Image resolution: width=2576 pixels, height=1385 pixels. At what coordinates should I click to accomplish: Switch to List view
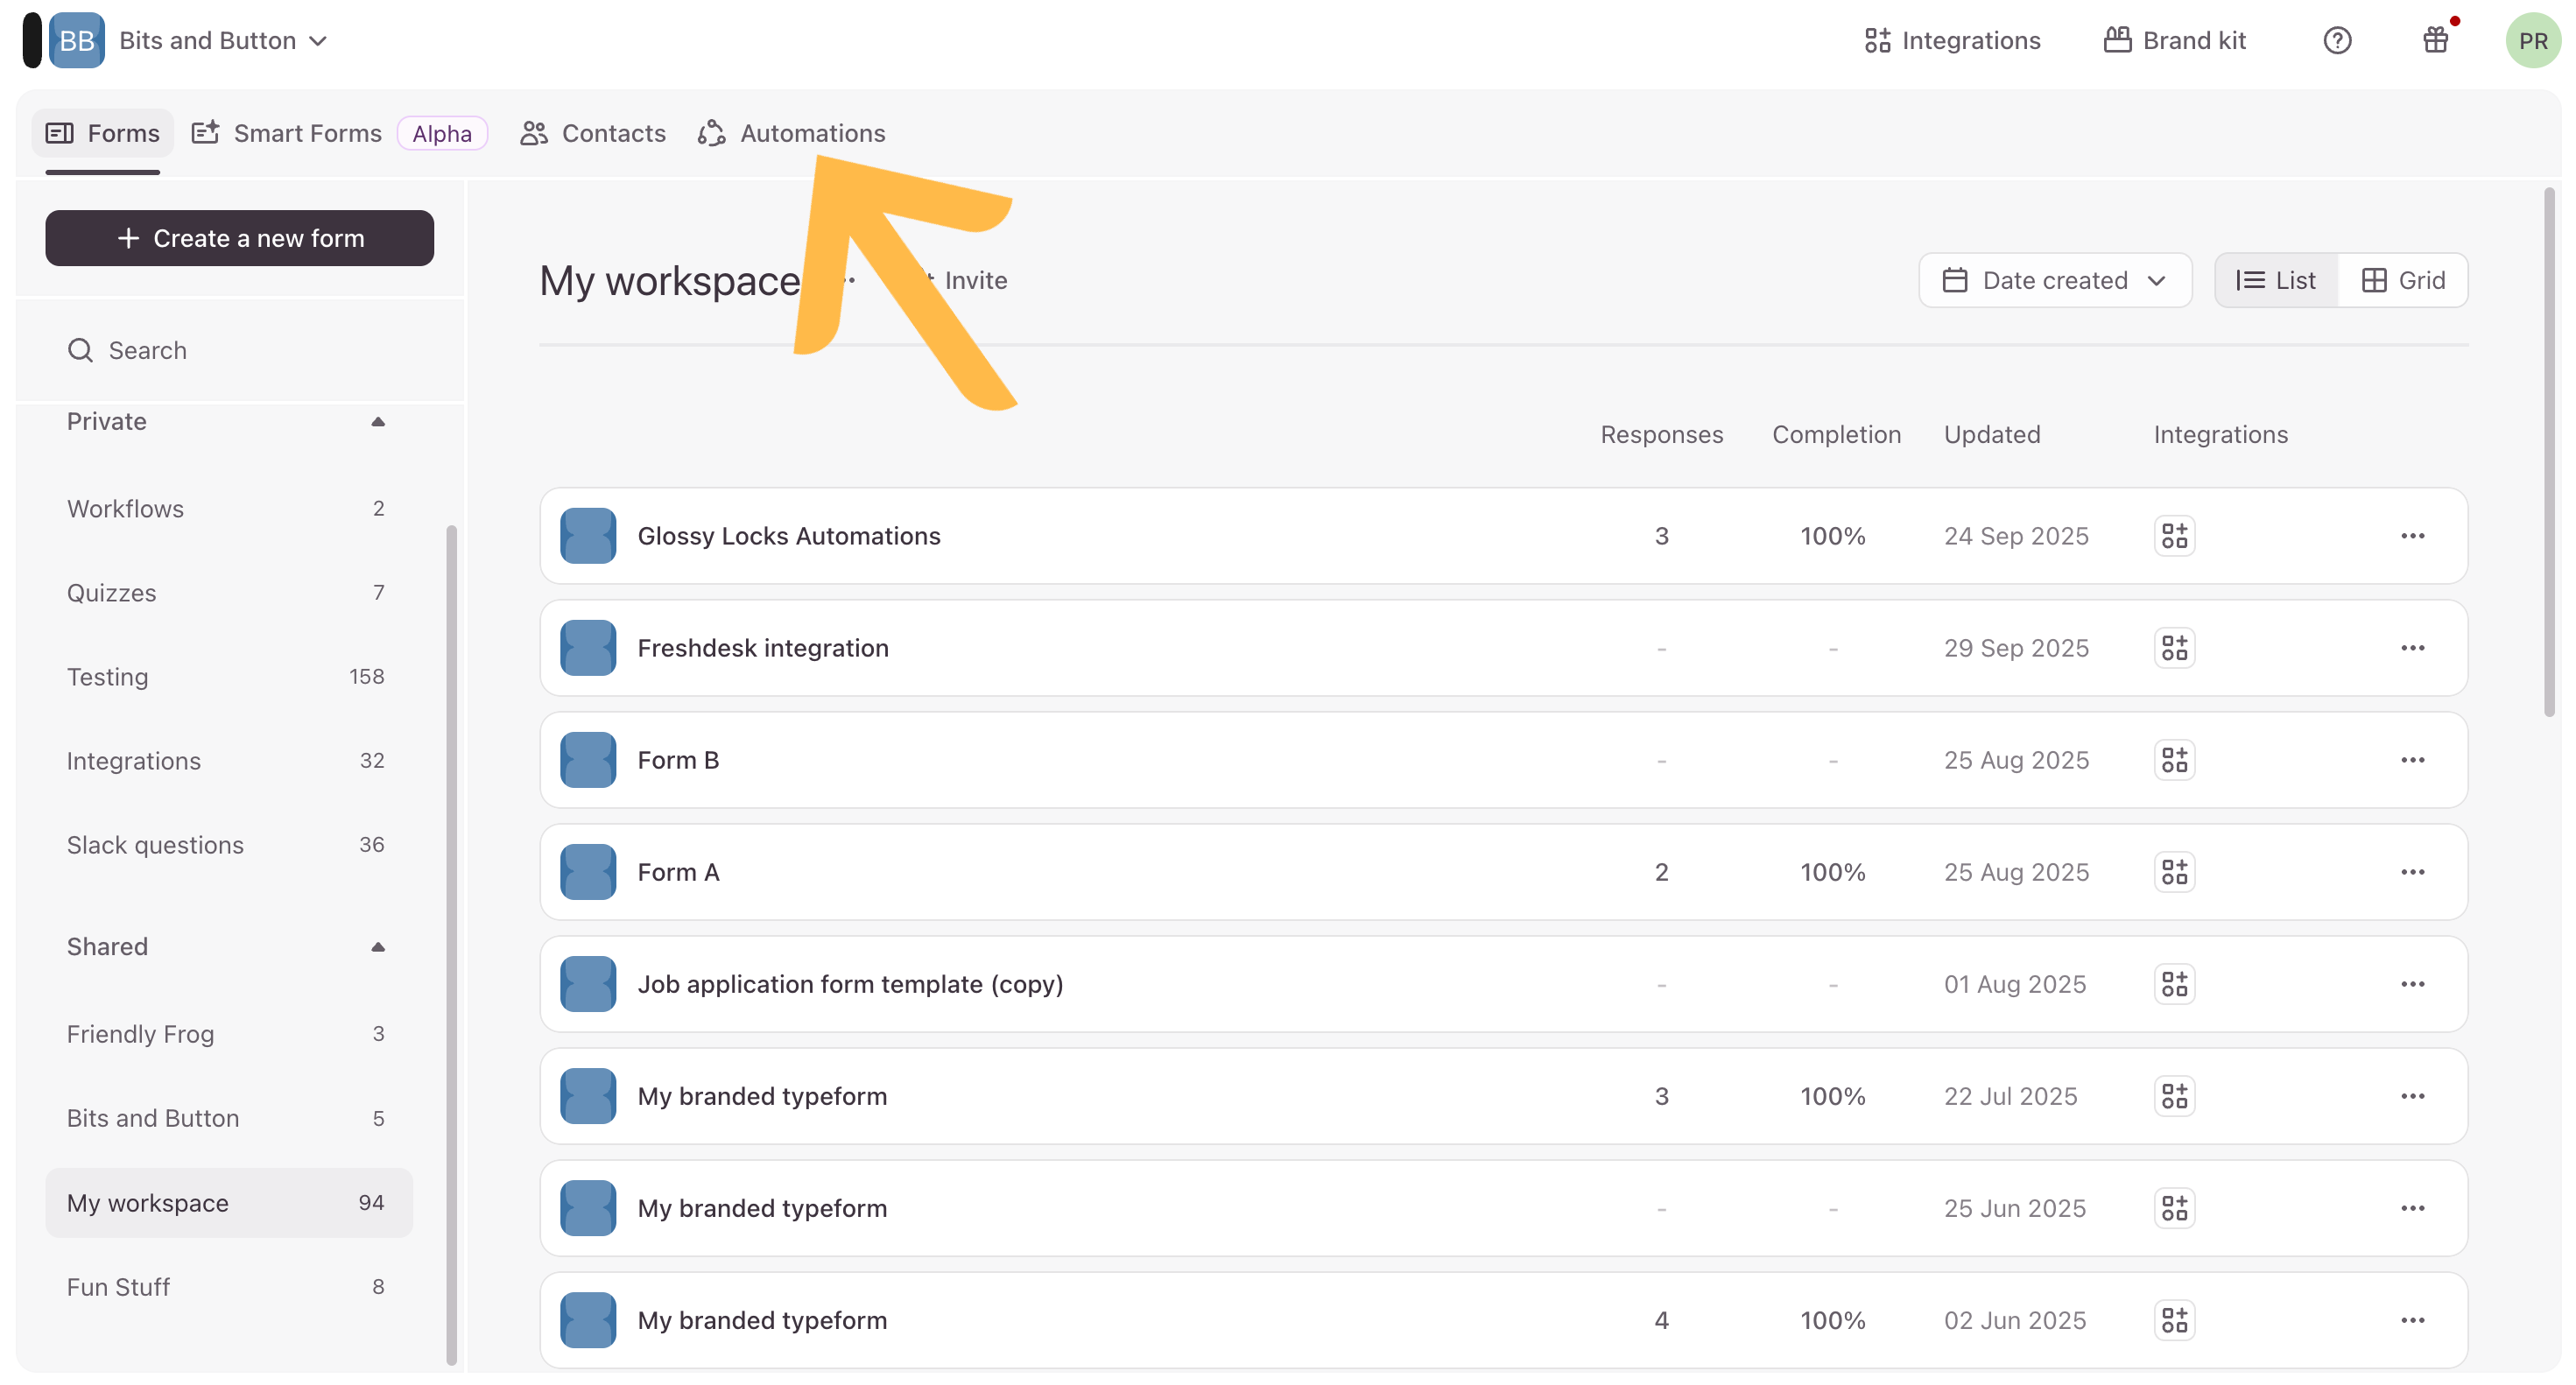pos(2276,280)
